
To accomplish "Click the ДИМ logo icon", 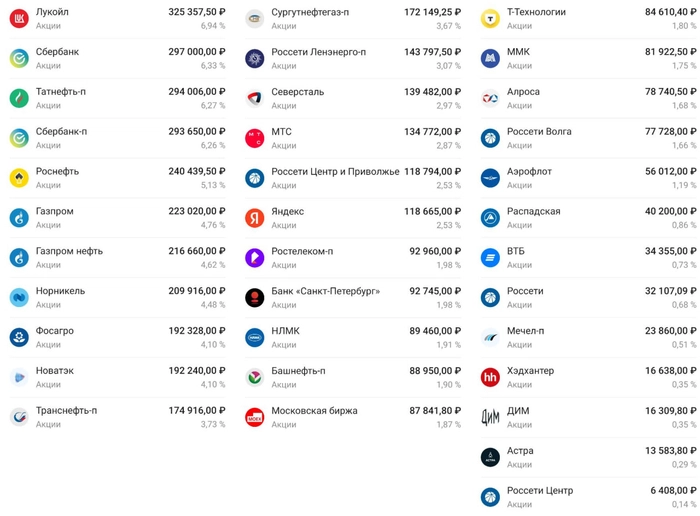I will [x=490, y=417].
